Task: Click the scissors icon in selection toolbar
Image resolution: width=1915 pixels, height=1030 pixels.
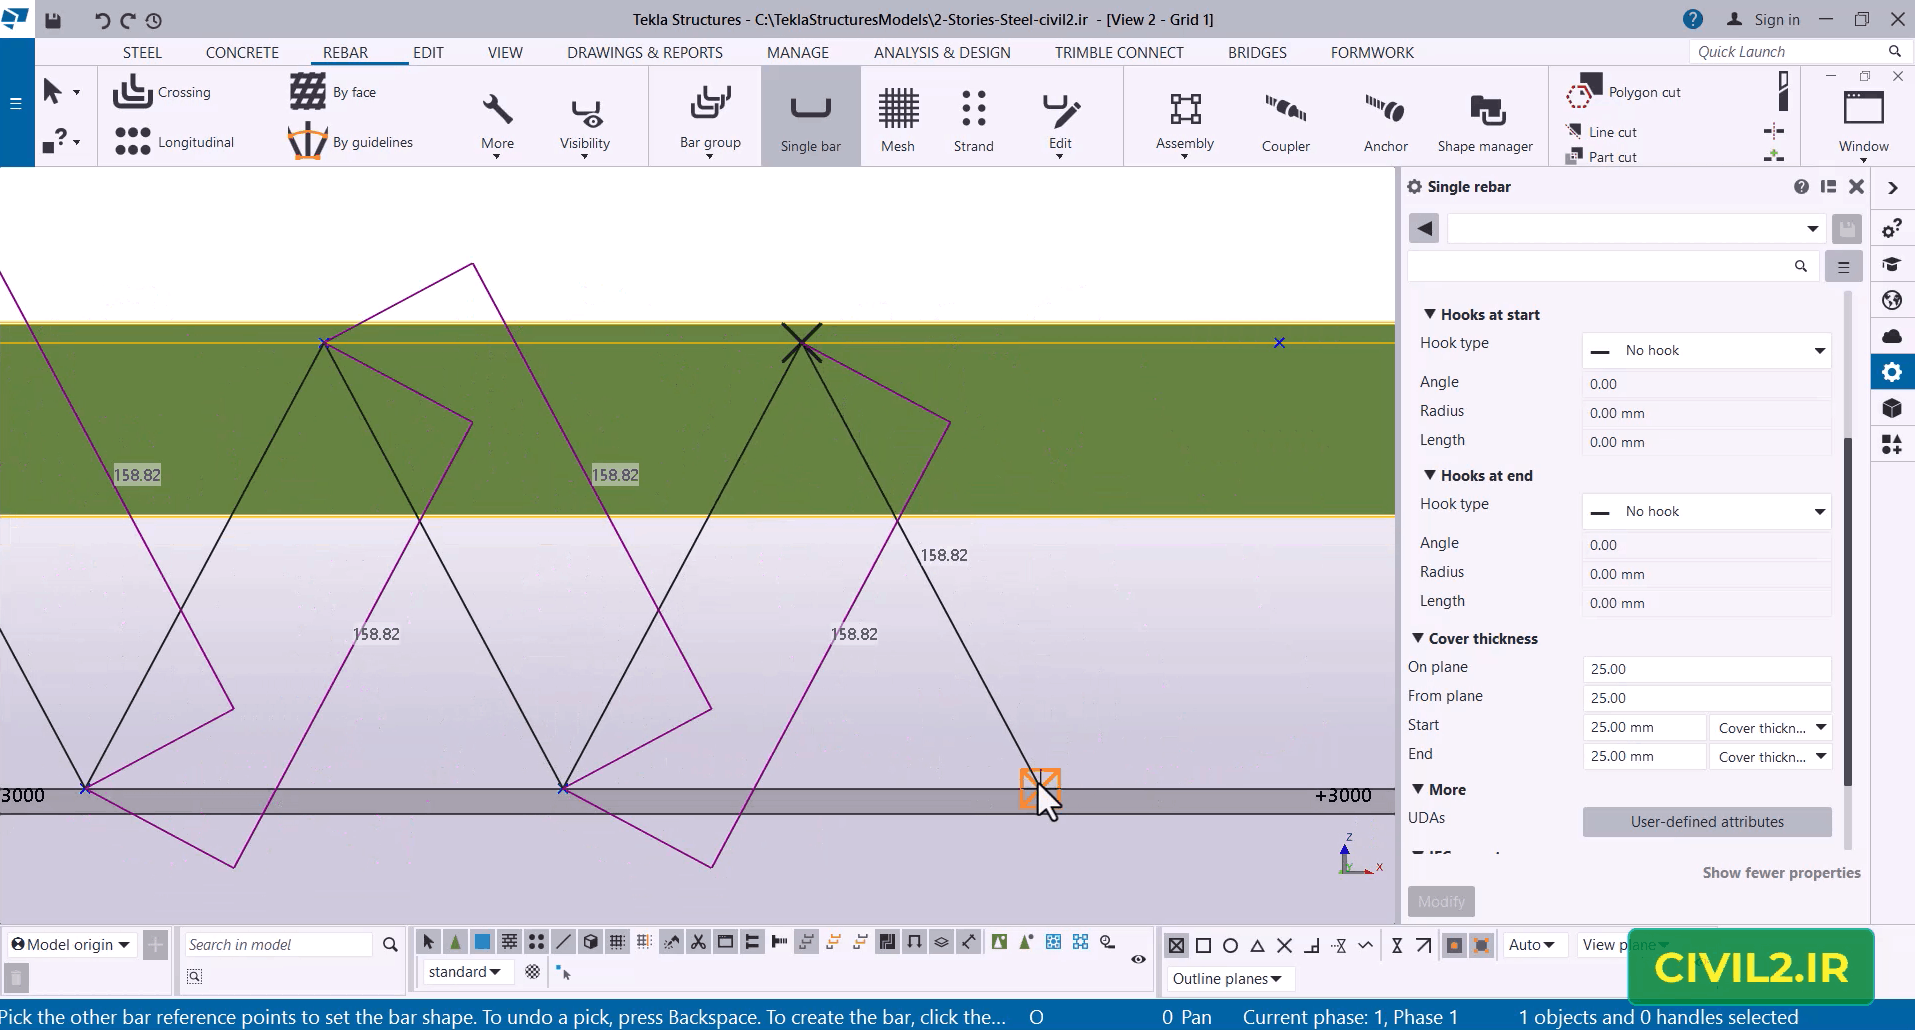Action: (x=698, y=942)
